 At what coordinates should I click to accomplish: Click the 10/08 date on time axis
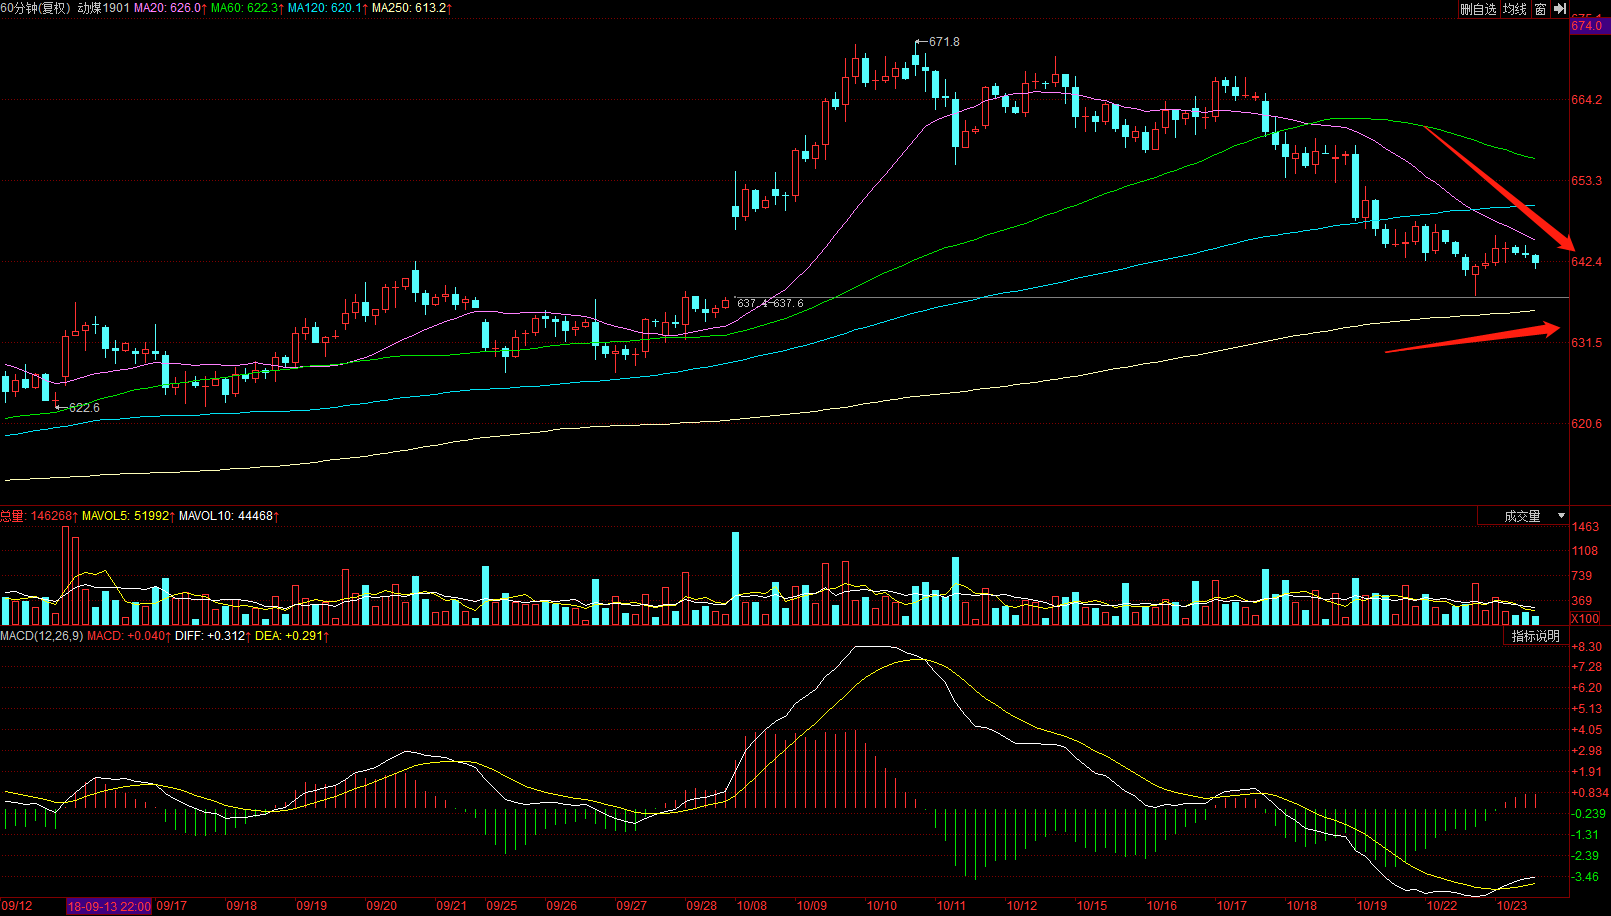pyautogui.click(x=752, y=906)
